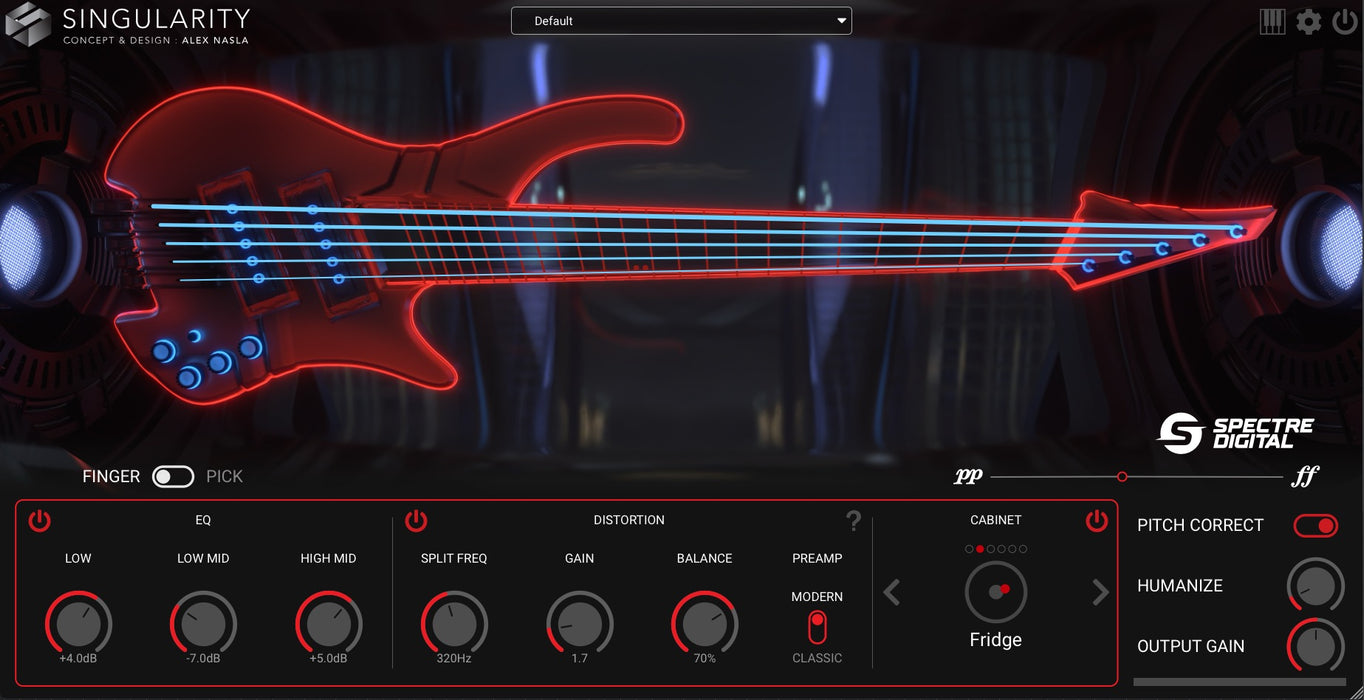1364x700 pixels.
Task: Open the Default preset dropdown
Action: tap(681, 20)
